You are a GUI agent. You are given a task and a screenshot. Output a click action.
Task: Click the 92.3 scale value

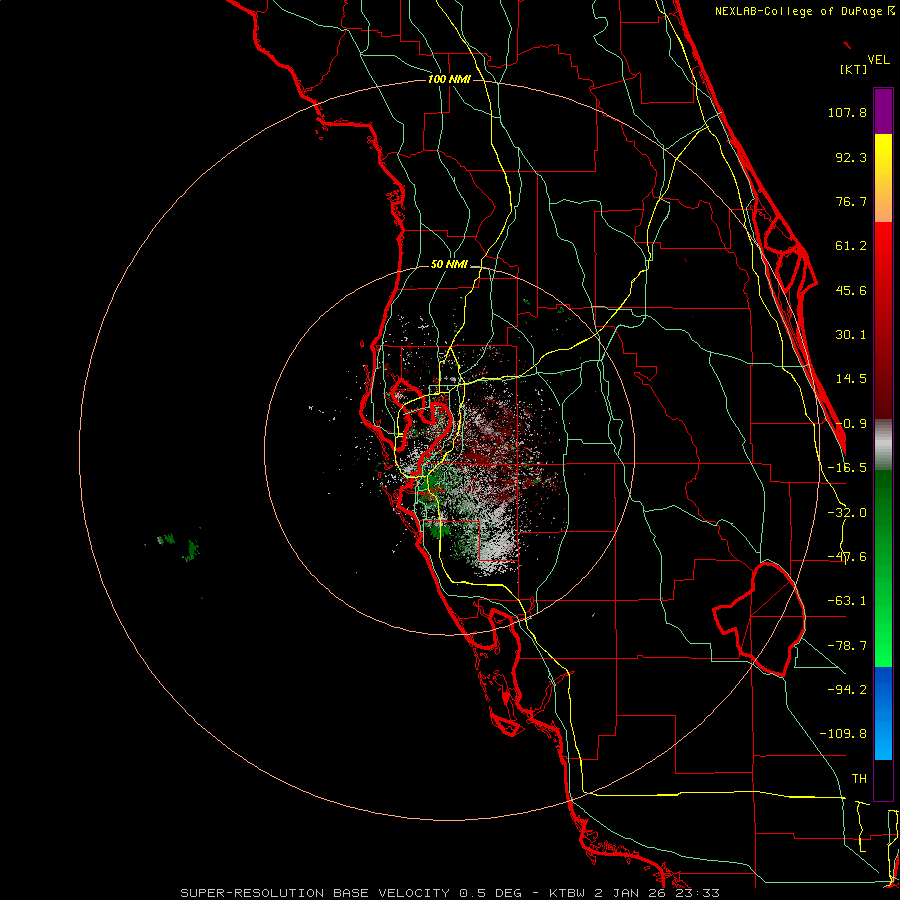click(851, 157)
